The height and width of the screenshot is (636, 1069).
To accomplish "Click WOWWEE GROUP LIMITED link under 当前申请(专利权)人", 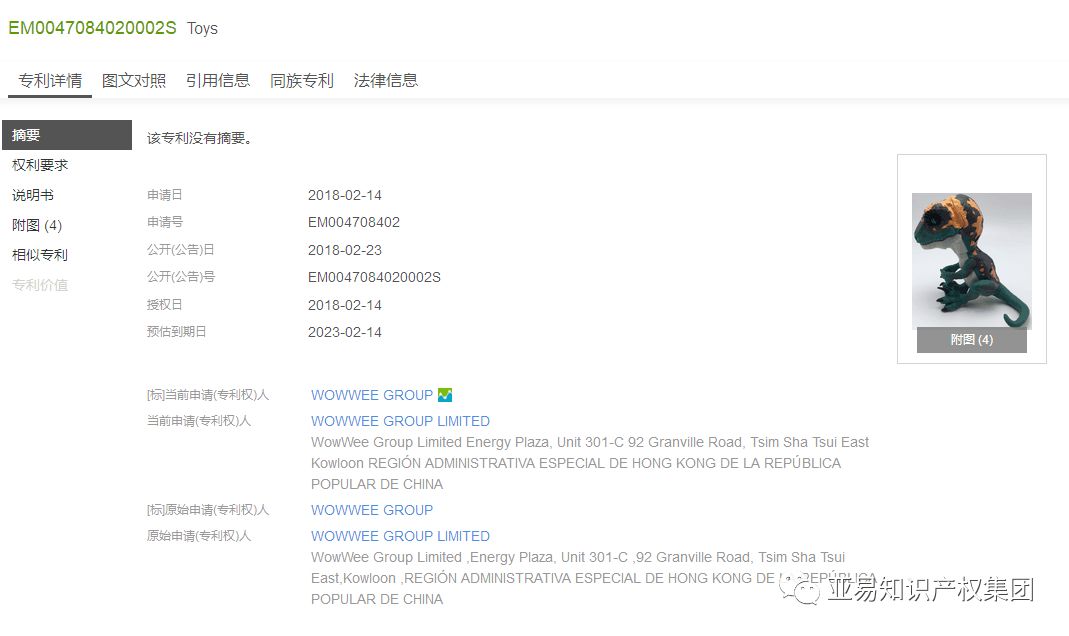I will [x=400, y=421].
